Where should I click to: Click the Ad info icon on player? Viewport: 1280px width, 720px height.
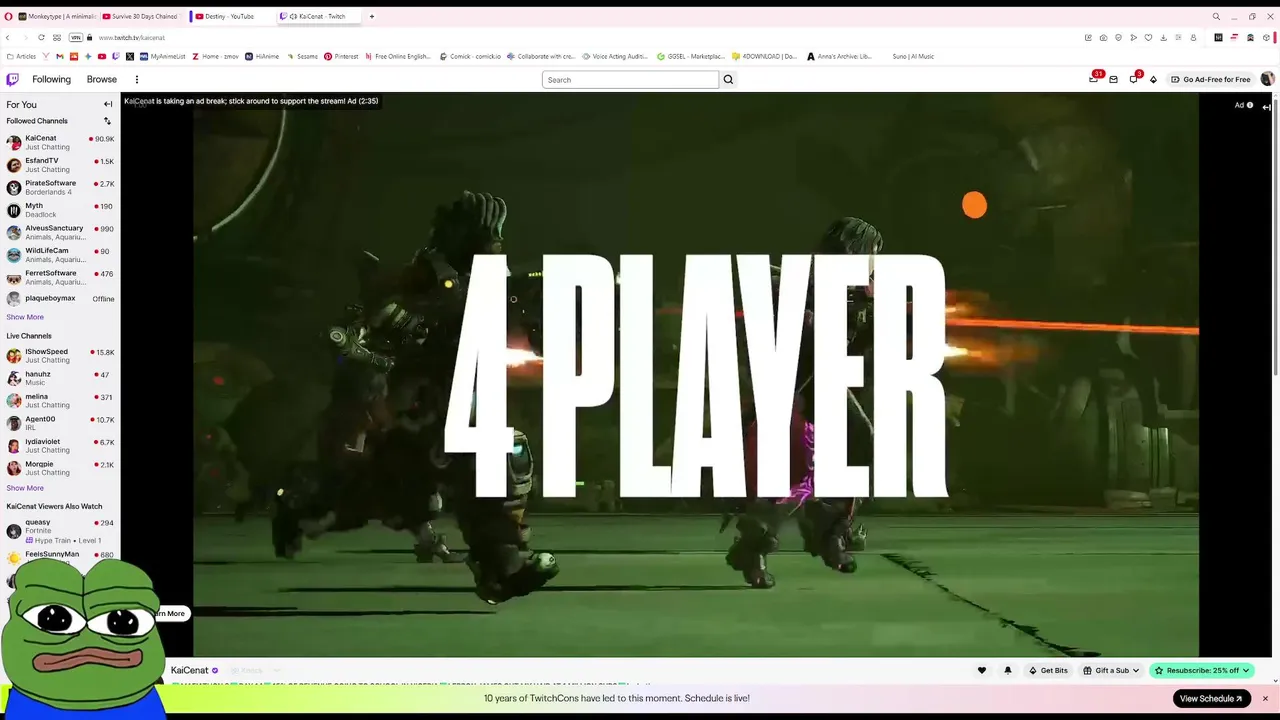tap(1250, 105)
